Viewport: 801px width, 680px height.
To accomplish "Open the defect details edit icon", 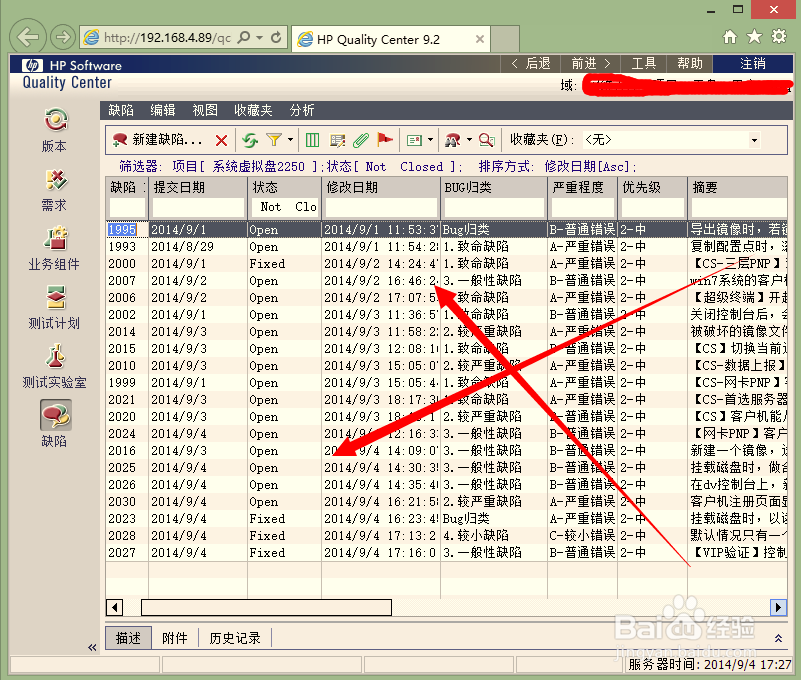I will tap(337, 140).
